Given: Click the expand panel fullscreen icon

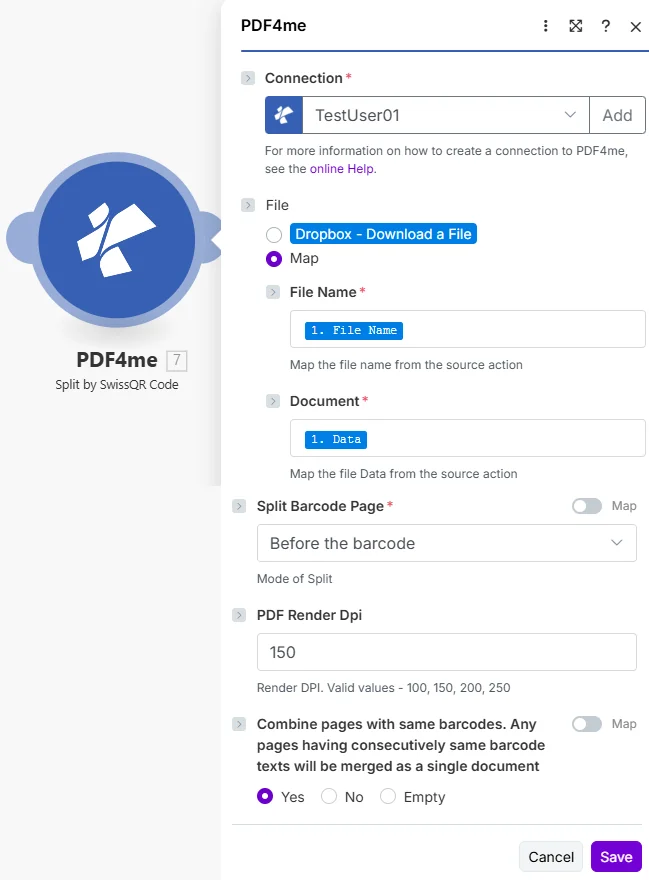Looking at the screenshot, I should click(x=575, y=26).
